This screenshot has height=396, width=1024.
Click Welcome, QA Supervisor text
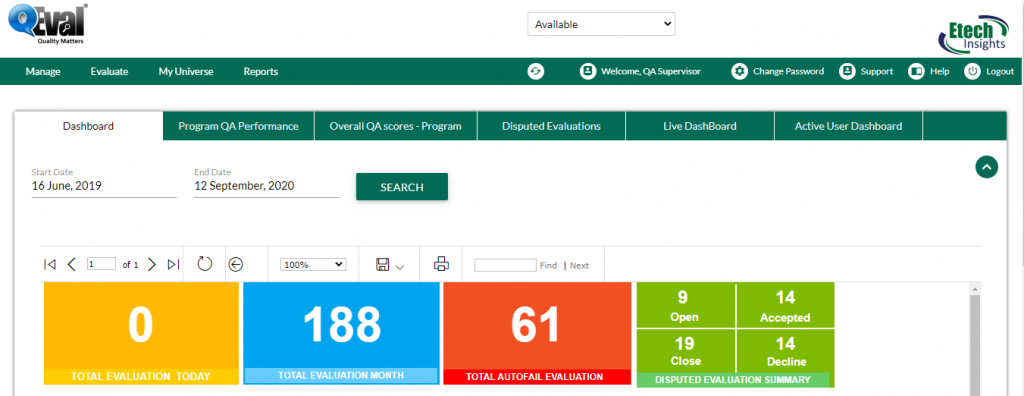(x=650, y=71)
